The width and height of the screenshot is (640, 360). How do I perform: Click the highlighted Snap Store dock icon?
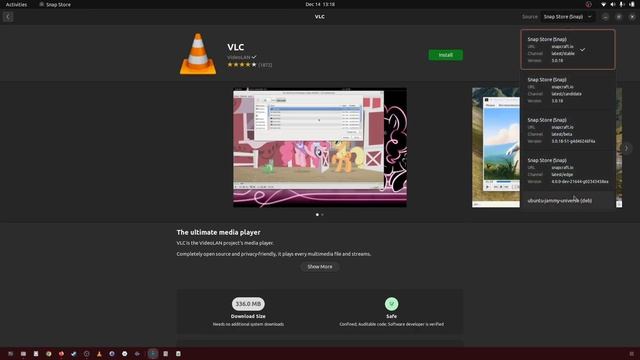point(153,354)
